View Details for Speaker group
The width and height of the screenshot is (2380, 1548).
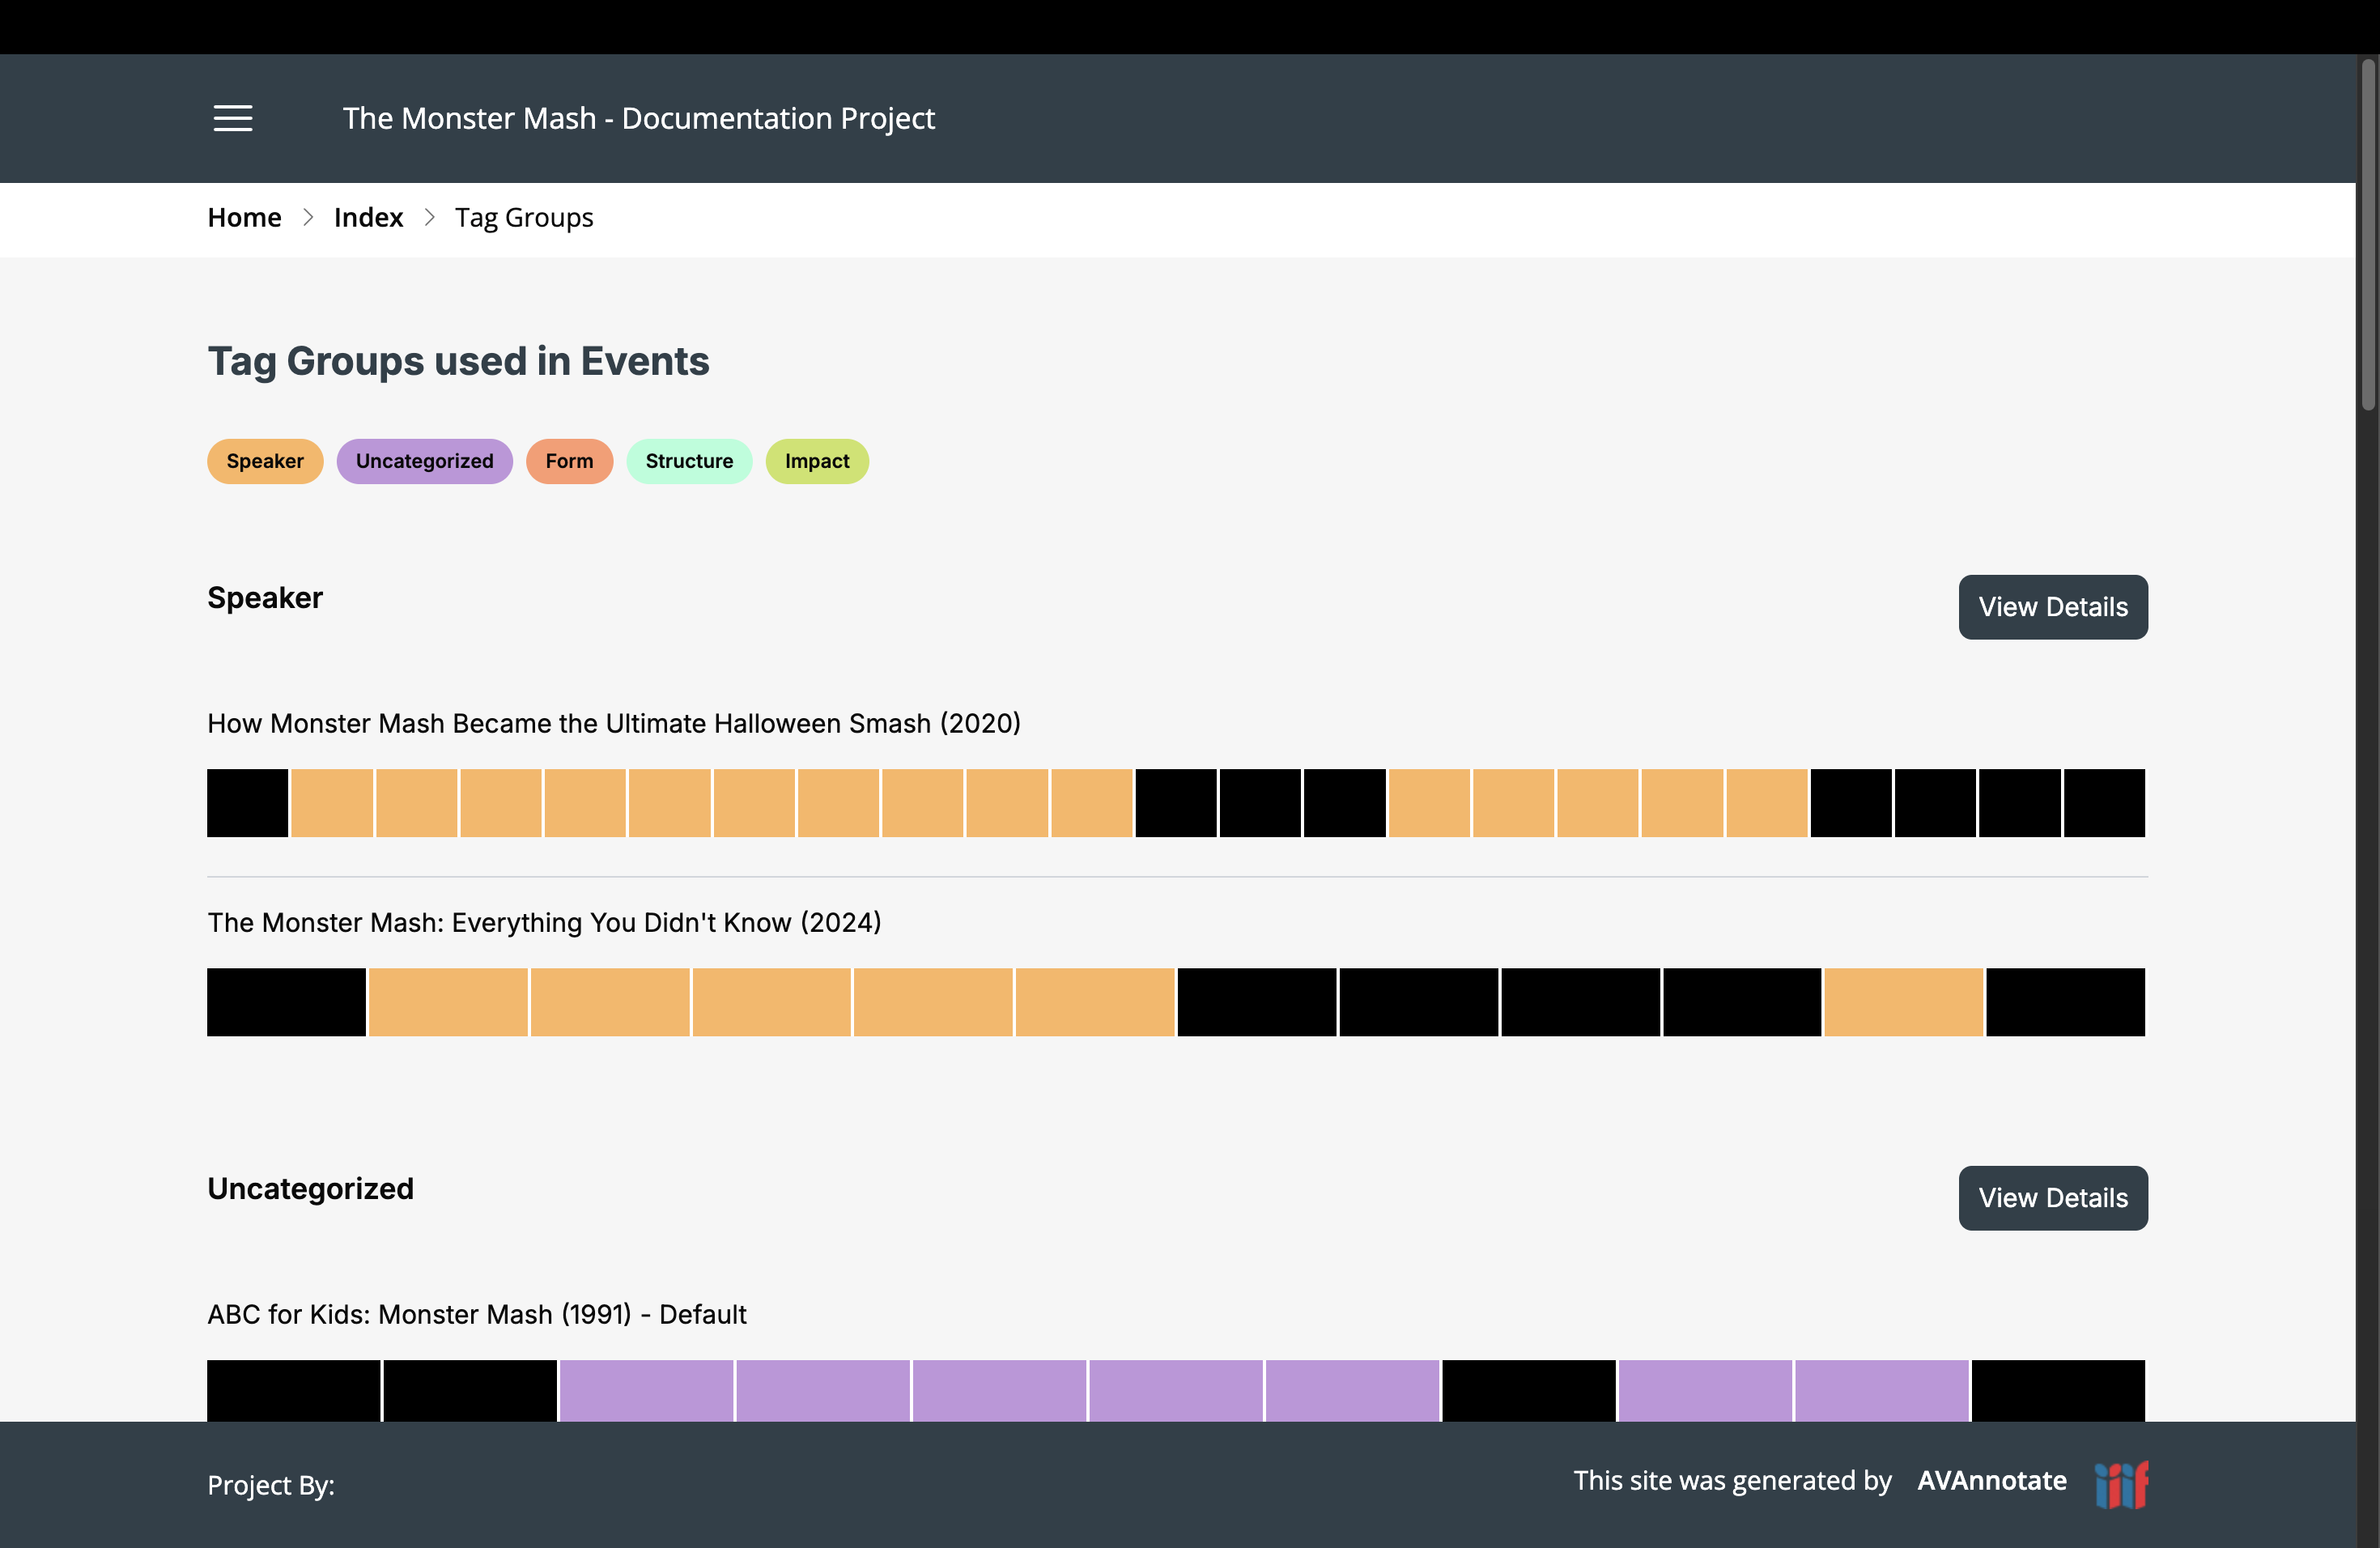coord(2052,607)
